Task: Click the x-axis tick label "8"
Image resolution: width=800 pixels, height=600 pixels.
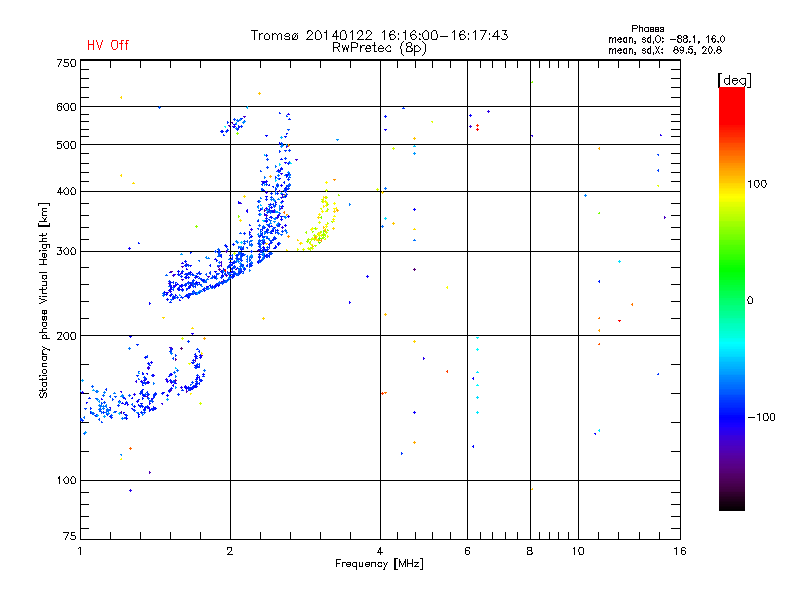Action: pos(530,551)
